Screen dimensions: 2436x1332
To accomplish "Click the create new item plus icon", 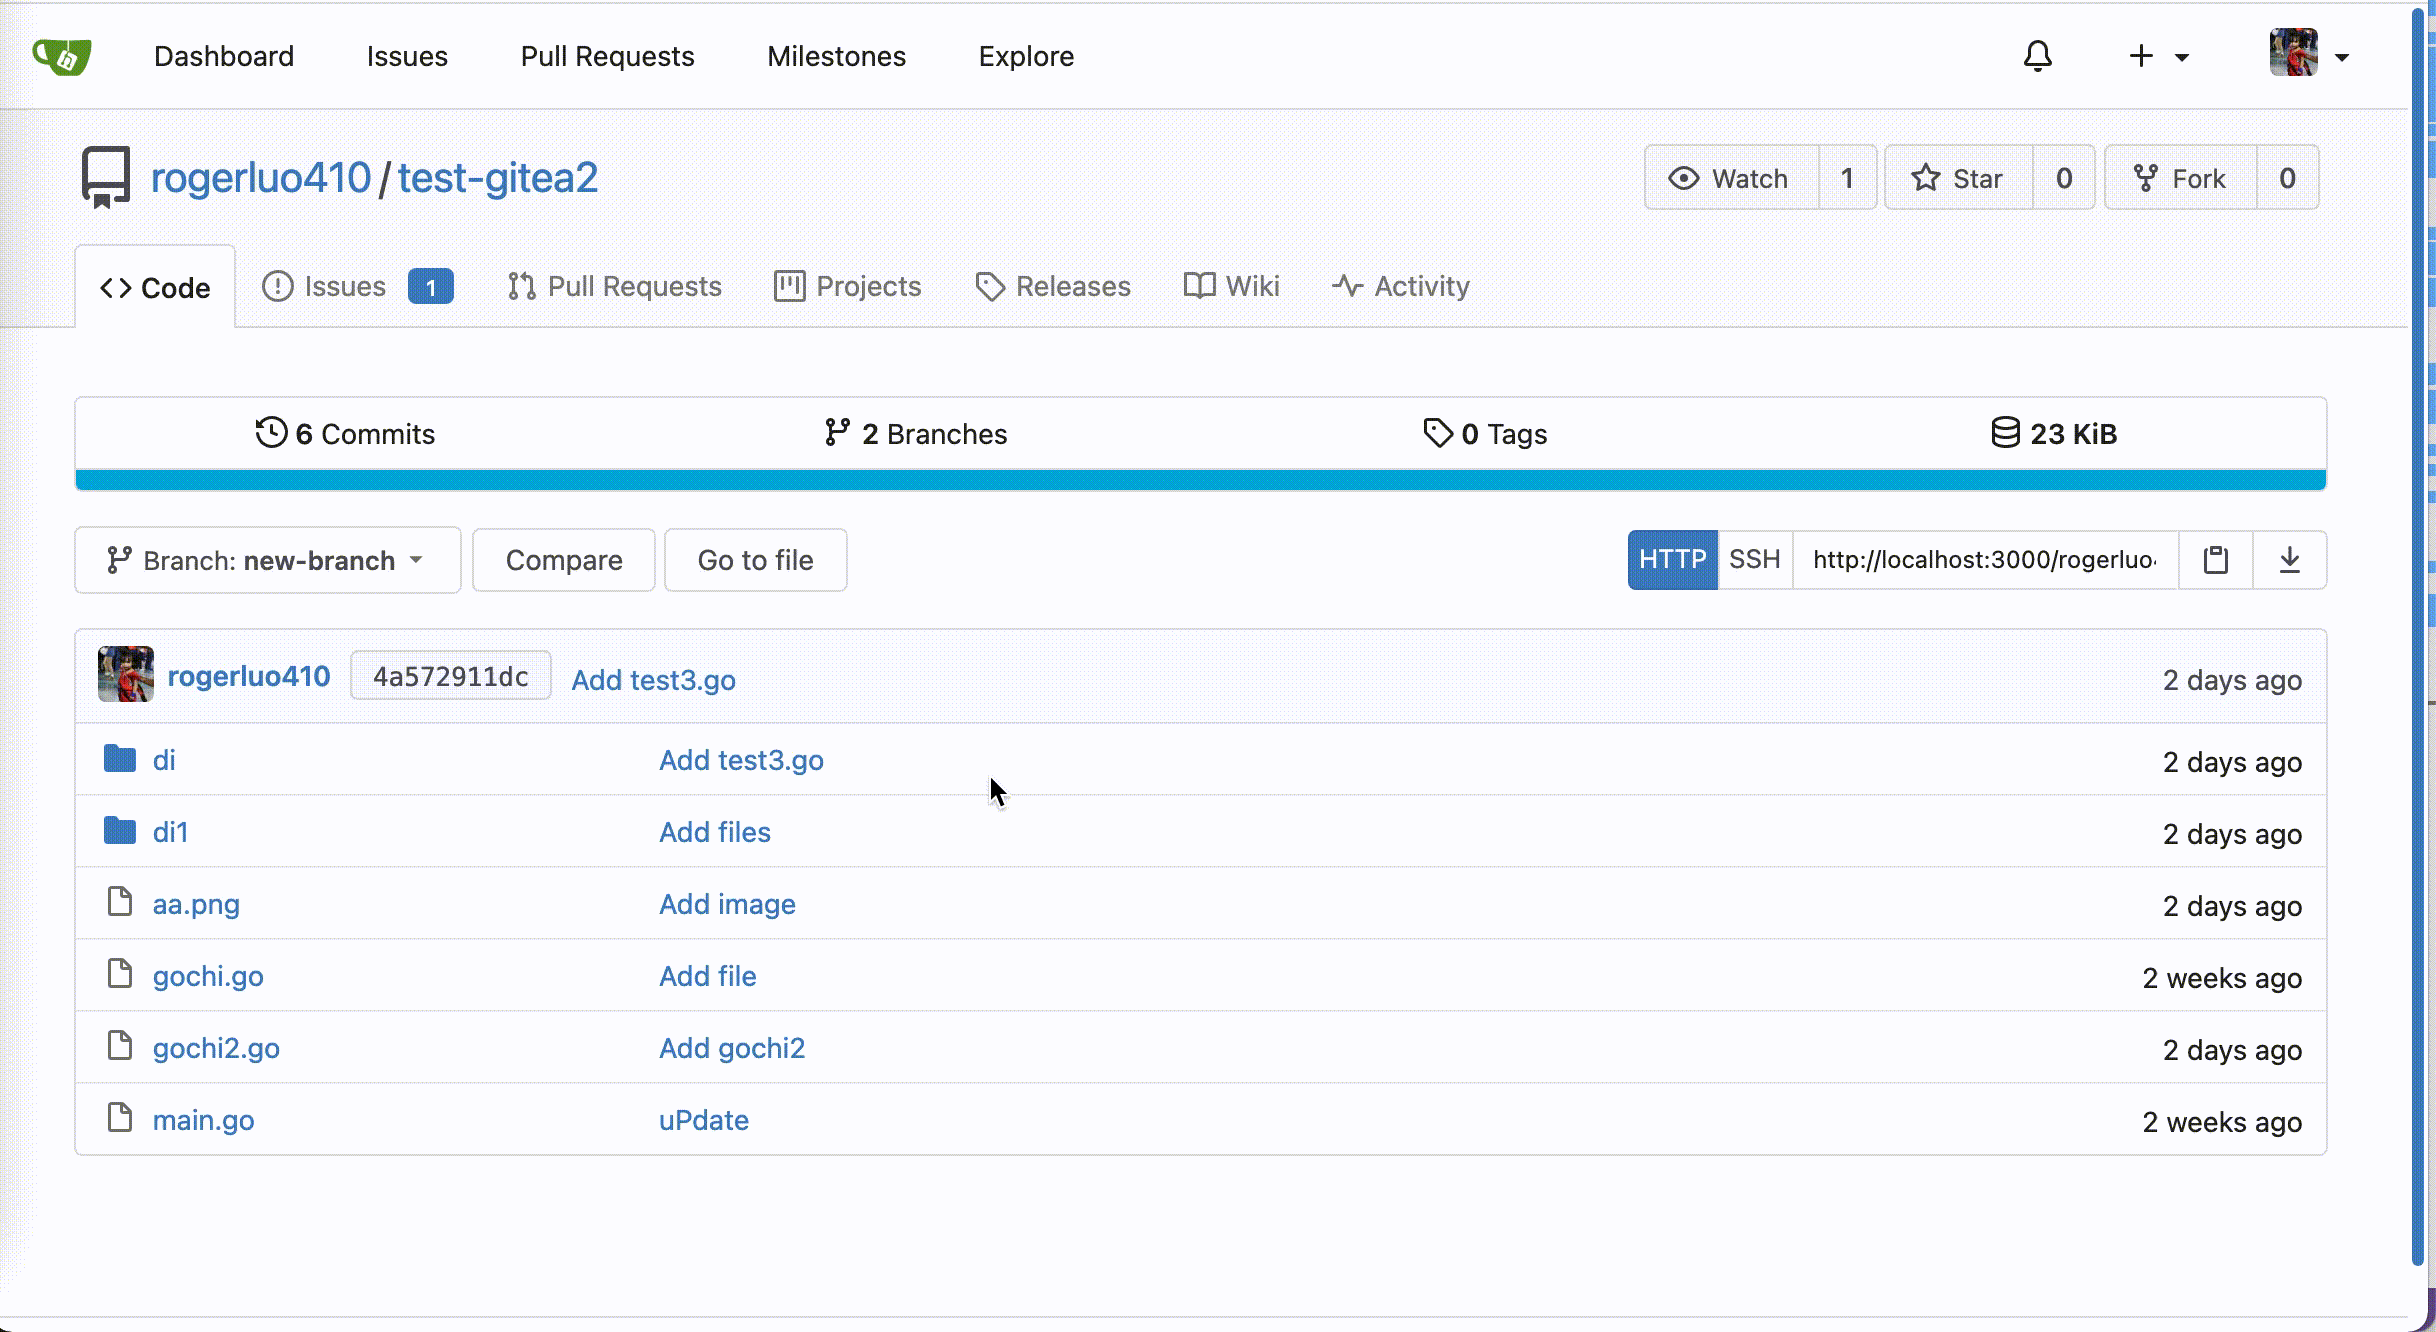I will click(2141, 56).
